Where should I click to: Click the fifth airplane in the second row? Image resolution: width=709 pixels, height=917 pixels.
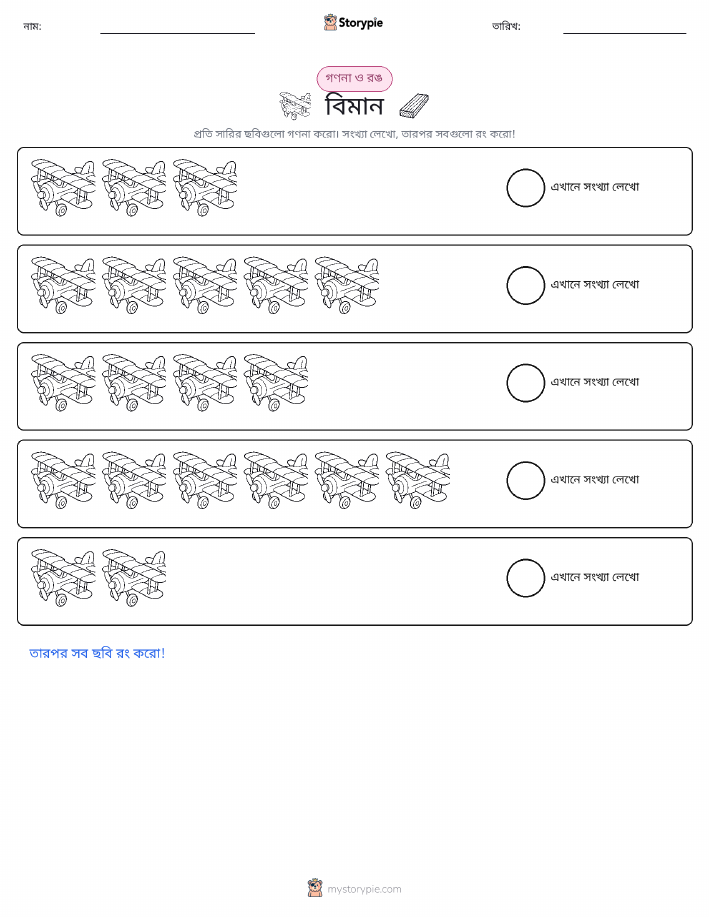click(x=347, y=285)
